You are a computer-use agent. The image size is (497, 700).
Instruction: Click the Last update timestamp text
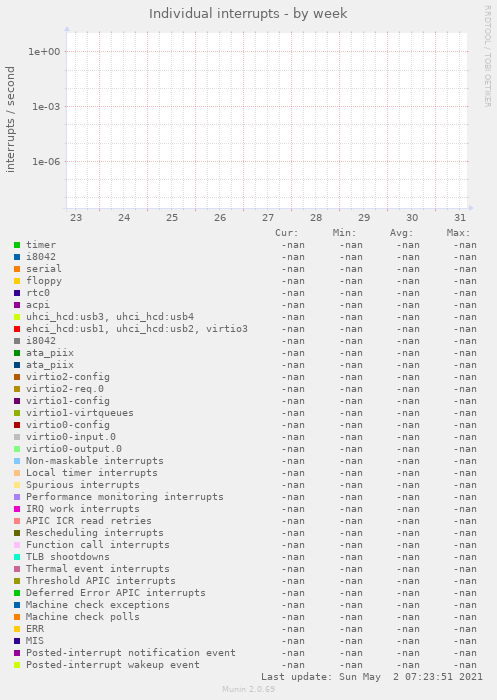coord(372,677)
